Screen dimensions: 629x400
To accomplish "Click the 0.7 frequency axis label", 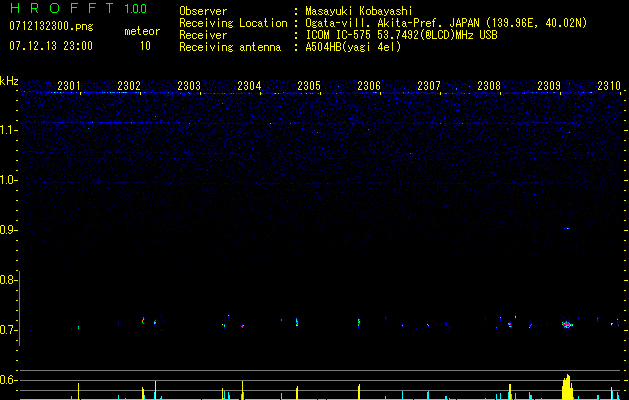I will tap(8, 330).
